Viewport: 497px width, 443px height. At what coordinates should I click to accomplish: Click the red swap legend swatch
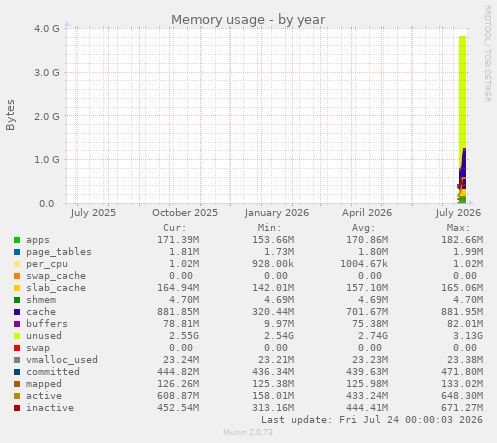[17, 348]
